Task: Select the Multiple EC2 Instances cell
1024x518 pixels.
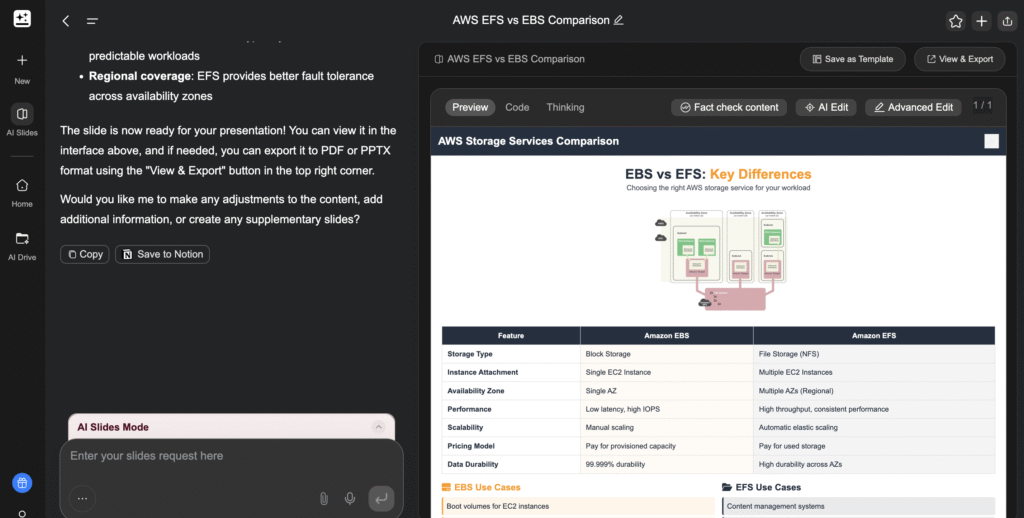Action: pos(874,372)
